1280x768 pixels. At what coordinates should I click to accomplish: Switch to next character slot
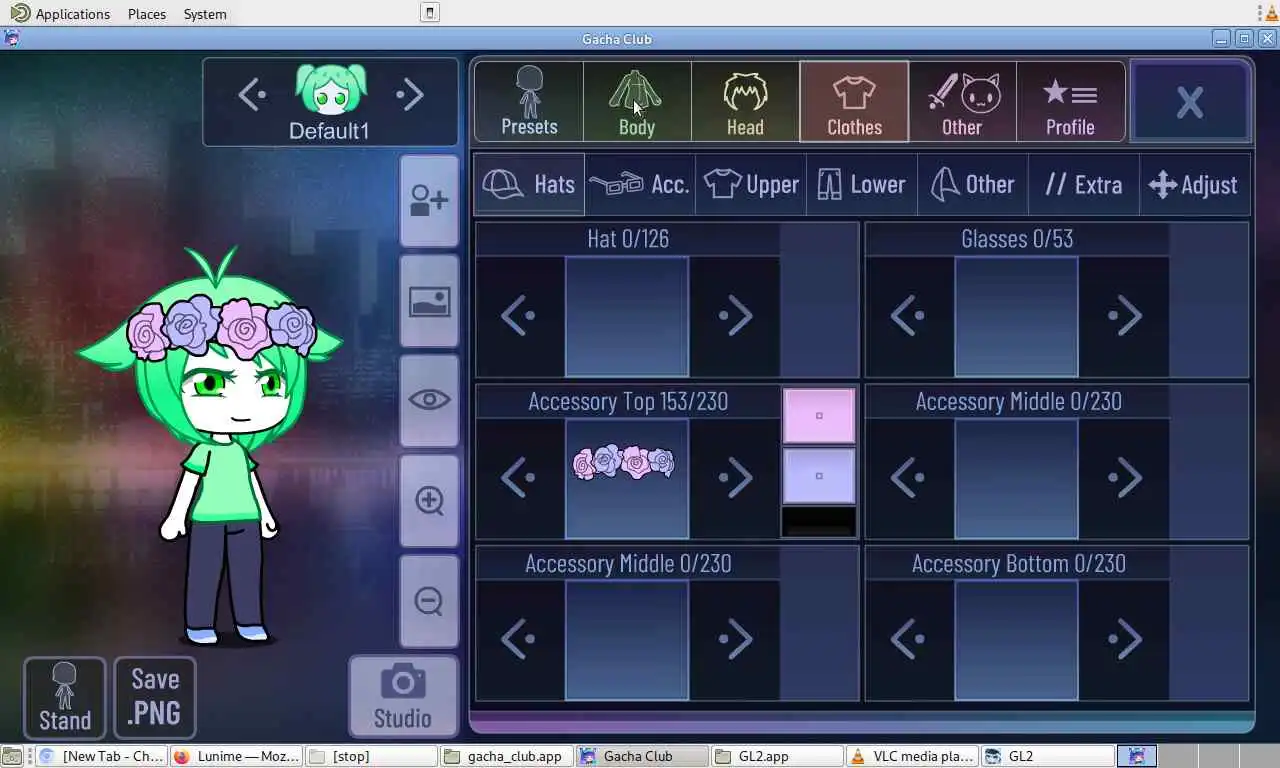click(410, 95)
